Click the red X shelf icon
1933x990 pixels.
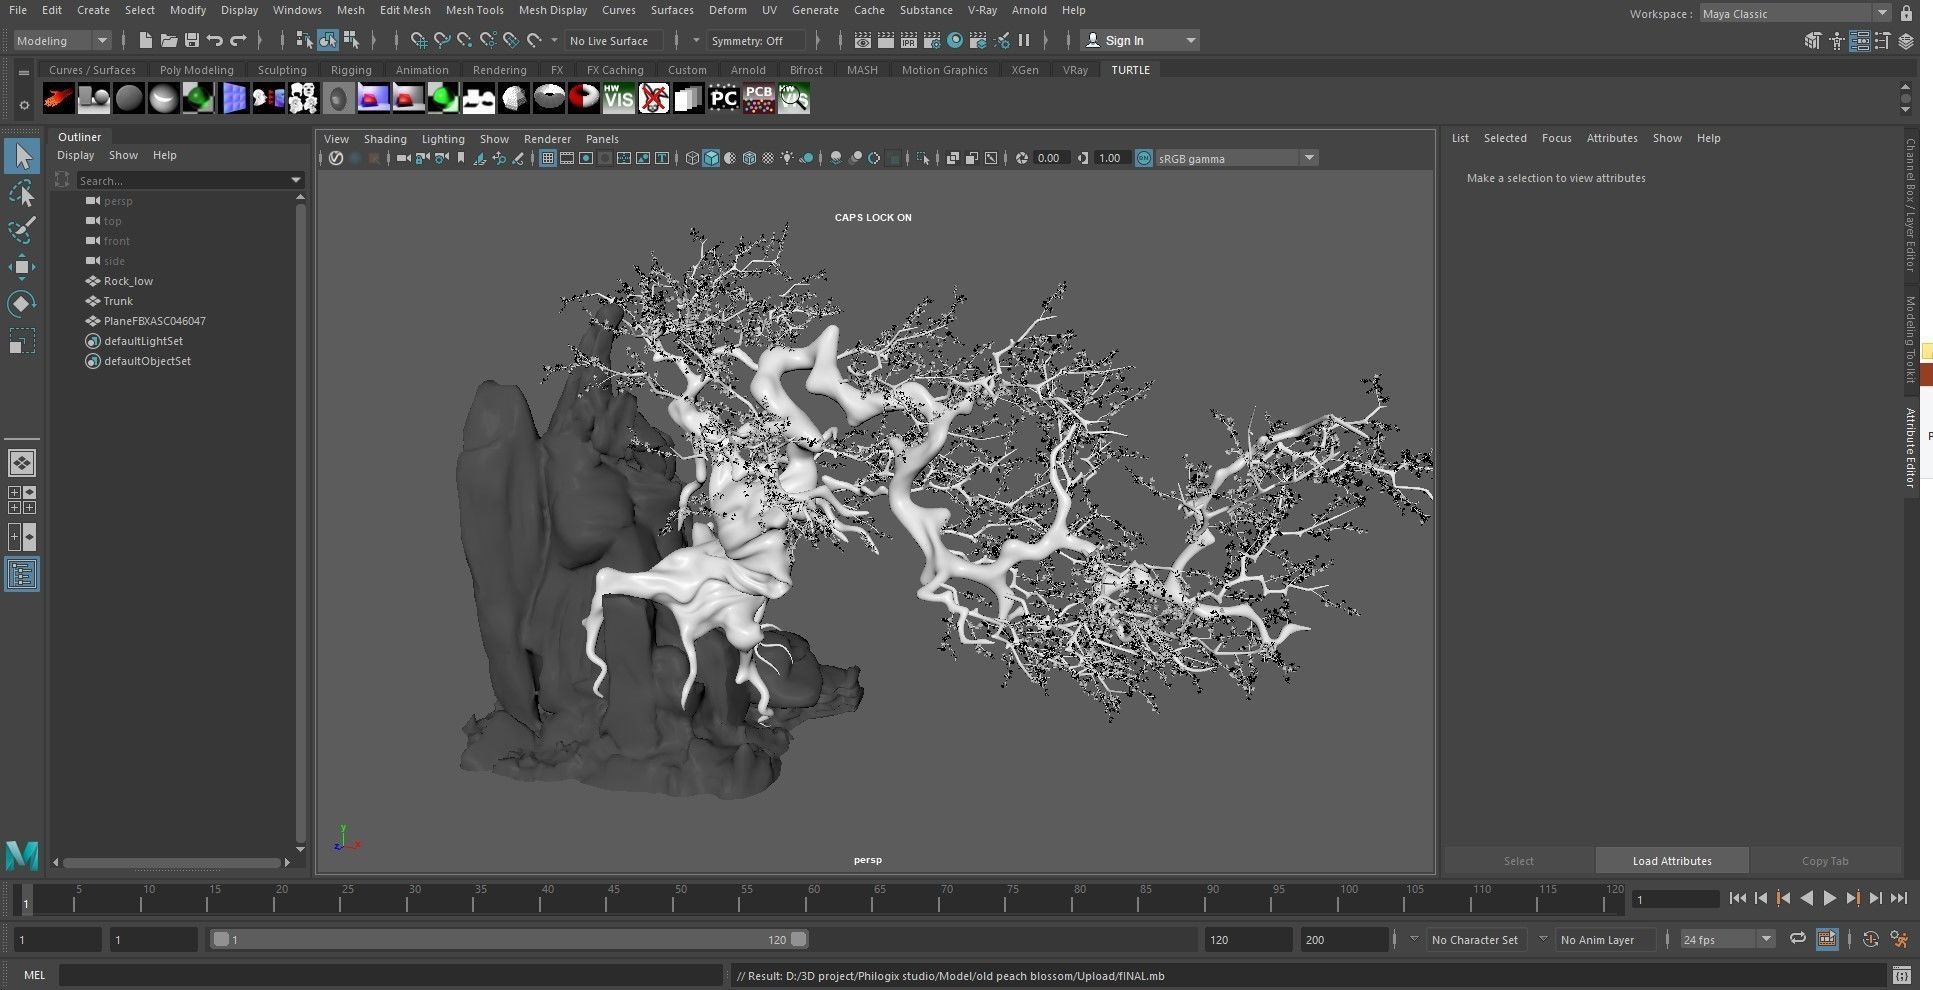(654, 98)
